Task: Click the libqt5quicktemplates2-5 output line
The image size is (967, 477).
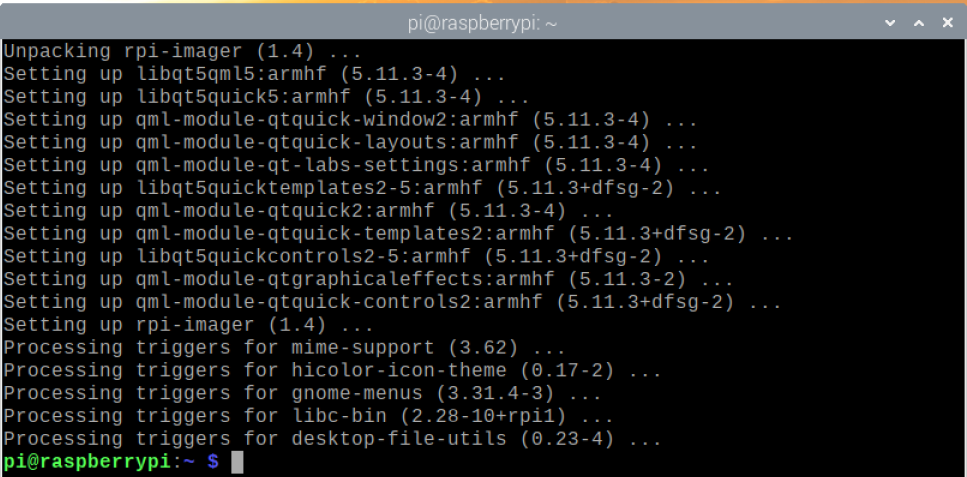Action: (362, 188)
